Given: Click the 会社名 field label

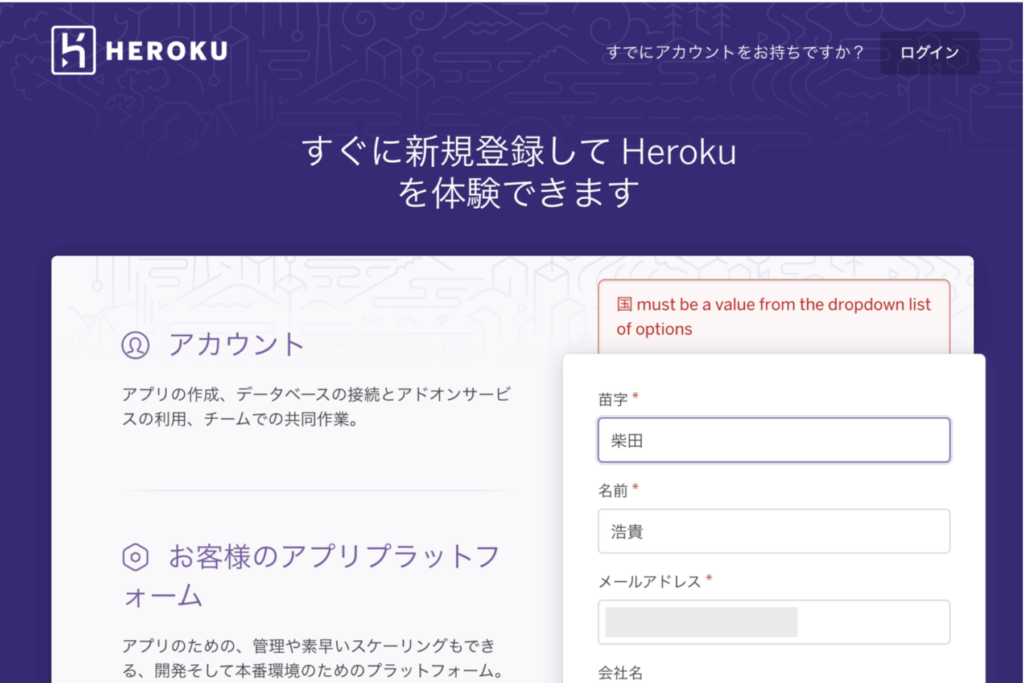Looking at the screenshot, I should click(620, 672).
